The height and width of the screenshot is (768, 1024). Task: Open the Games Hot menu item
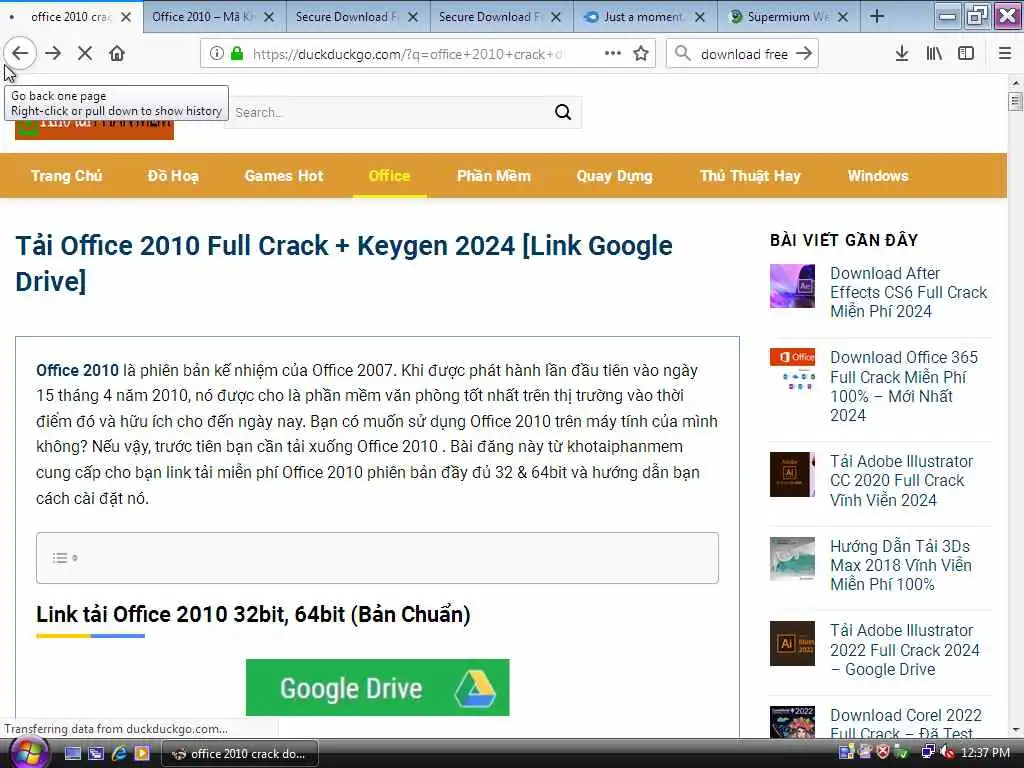tap(283, 176)
